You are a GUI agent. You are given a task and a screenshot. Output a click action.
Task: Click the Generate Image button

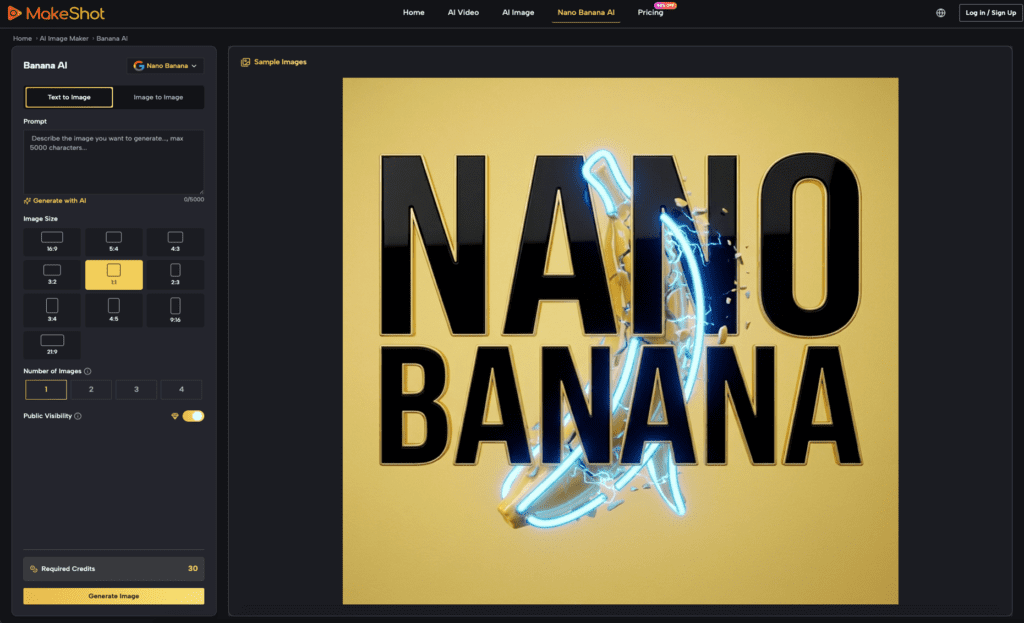[x=113, y=595]
